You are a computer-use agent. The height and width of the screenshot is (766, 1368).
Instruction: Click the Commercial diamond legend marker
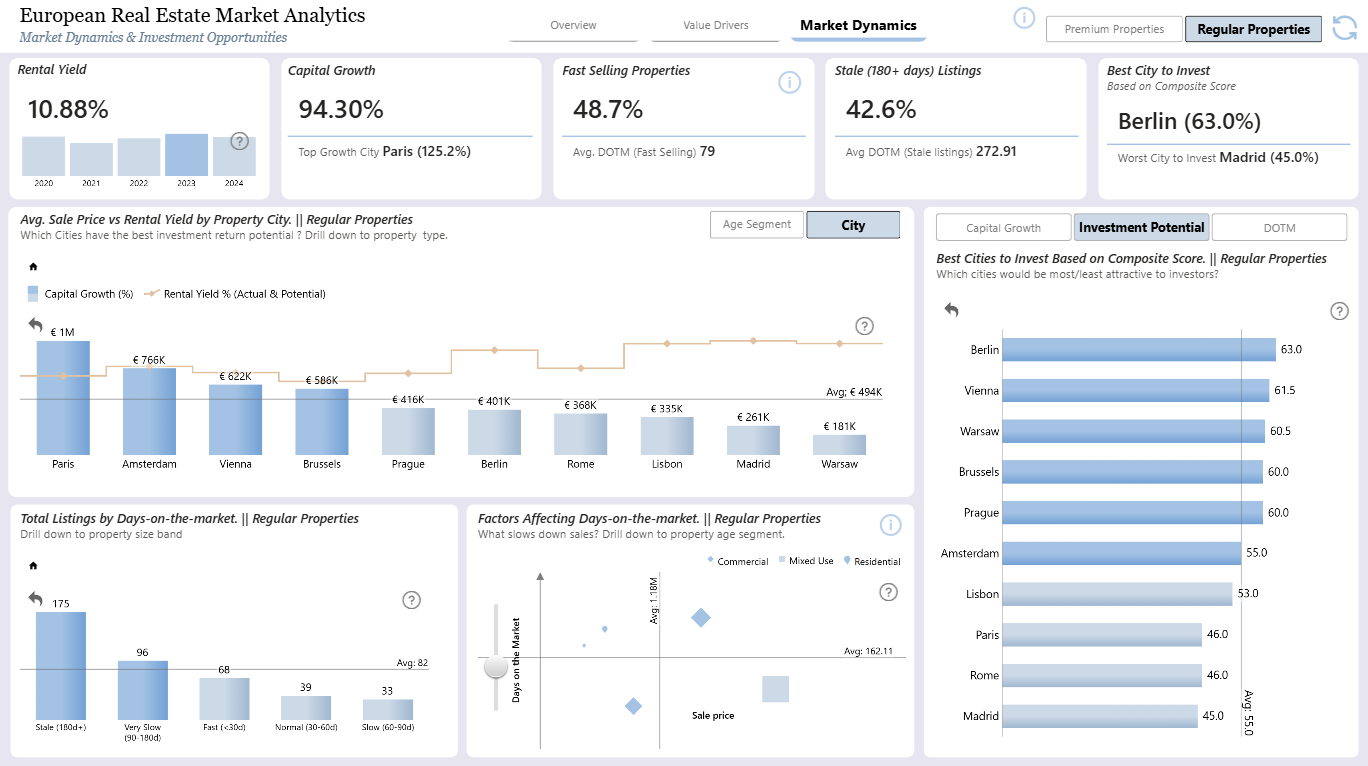(x=711, y=561)
